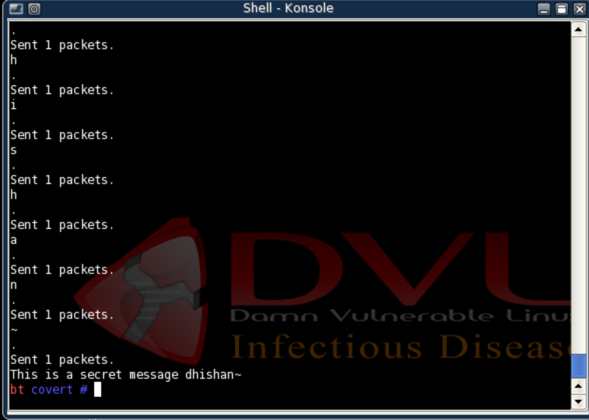Click the empty scrollbar track above the thumb
Image resolution: width=589 pixels, height=420 pixels.
tap(578, 195)
